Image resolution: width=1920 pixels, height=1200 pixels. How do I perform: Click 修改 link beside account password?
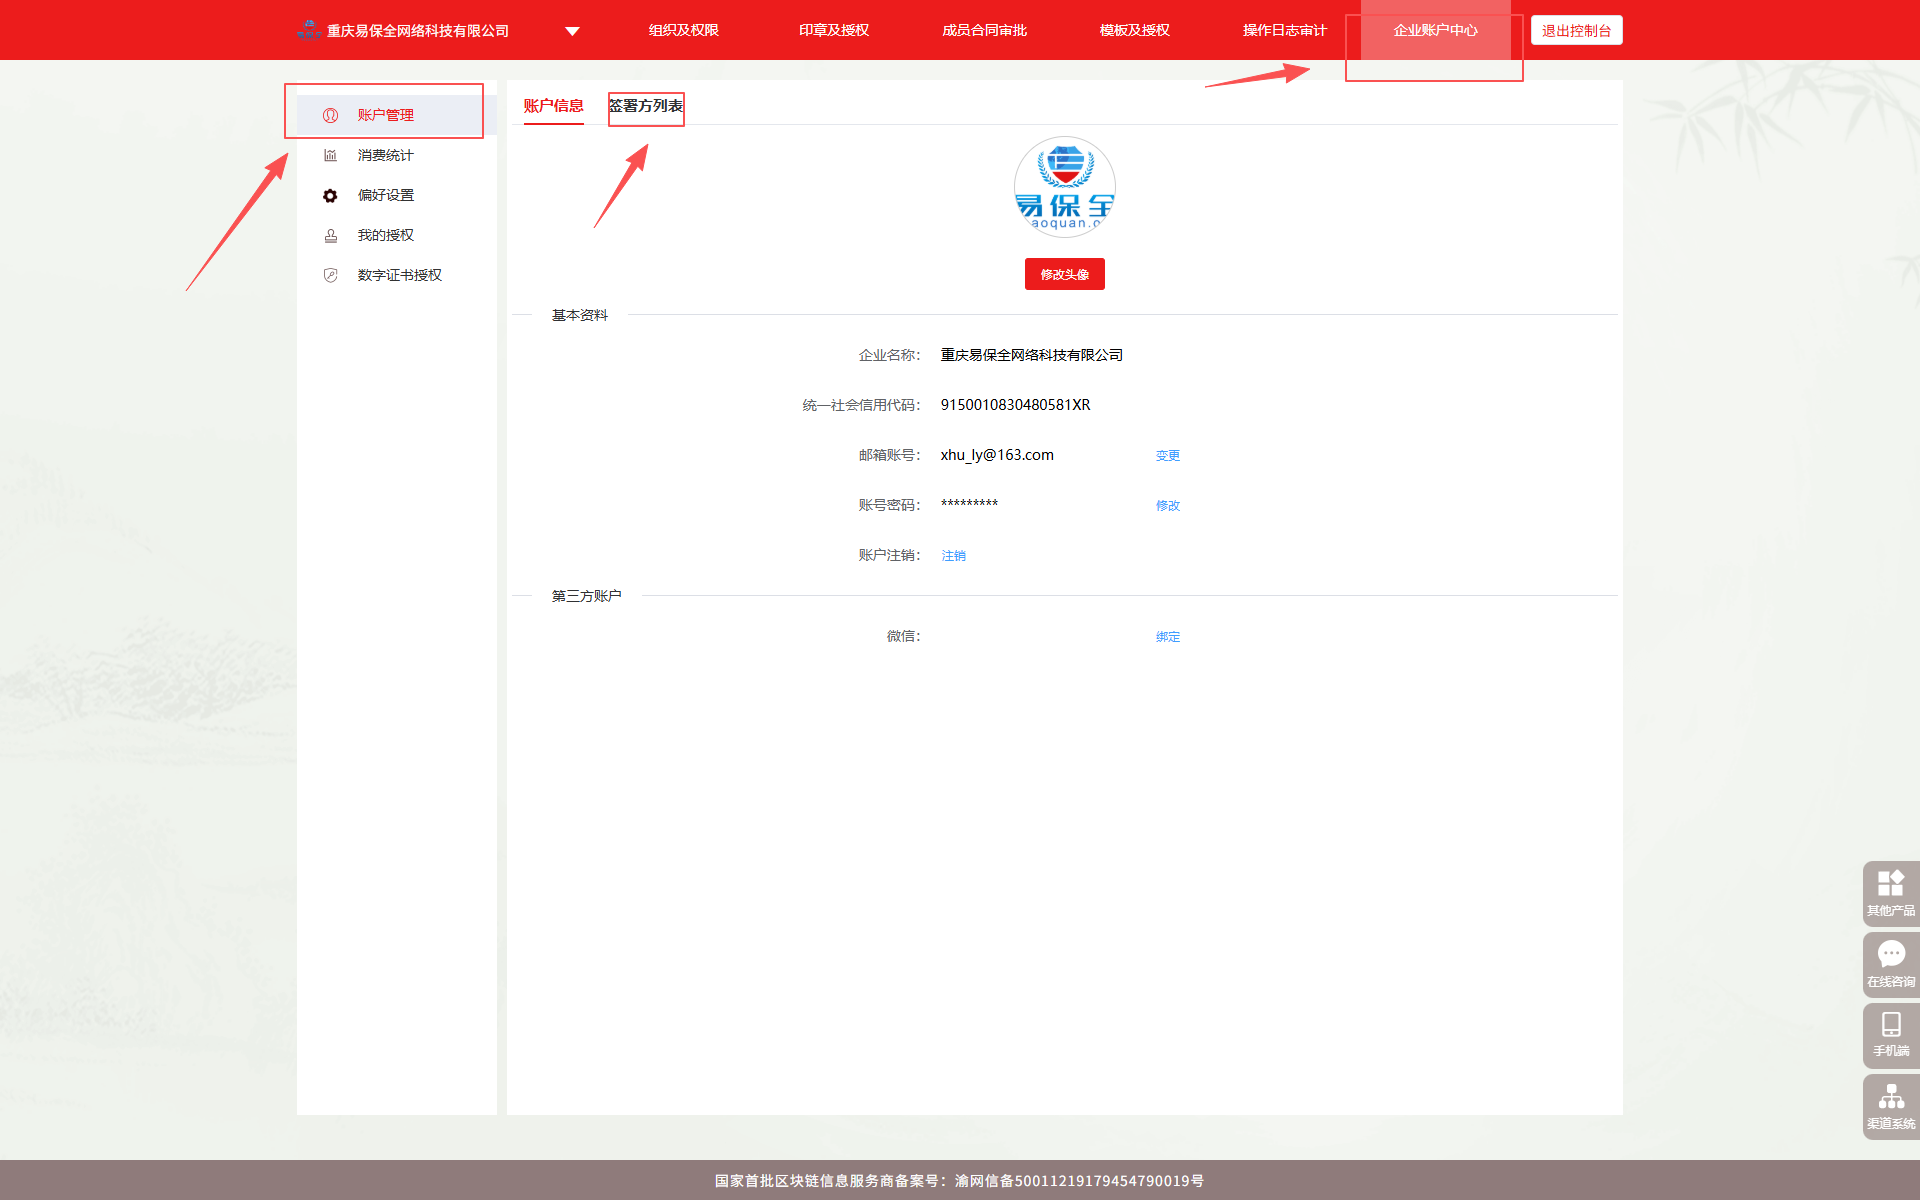[x=1167, y=505]
